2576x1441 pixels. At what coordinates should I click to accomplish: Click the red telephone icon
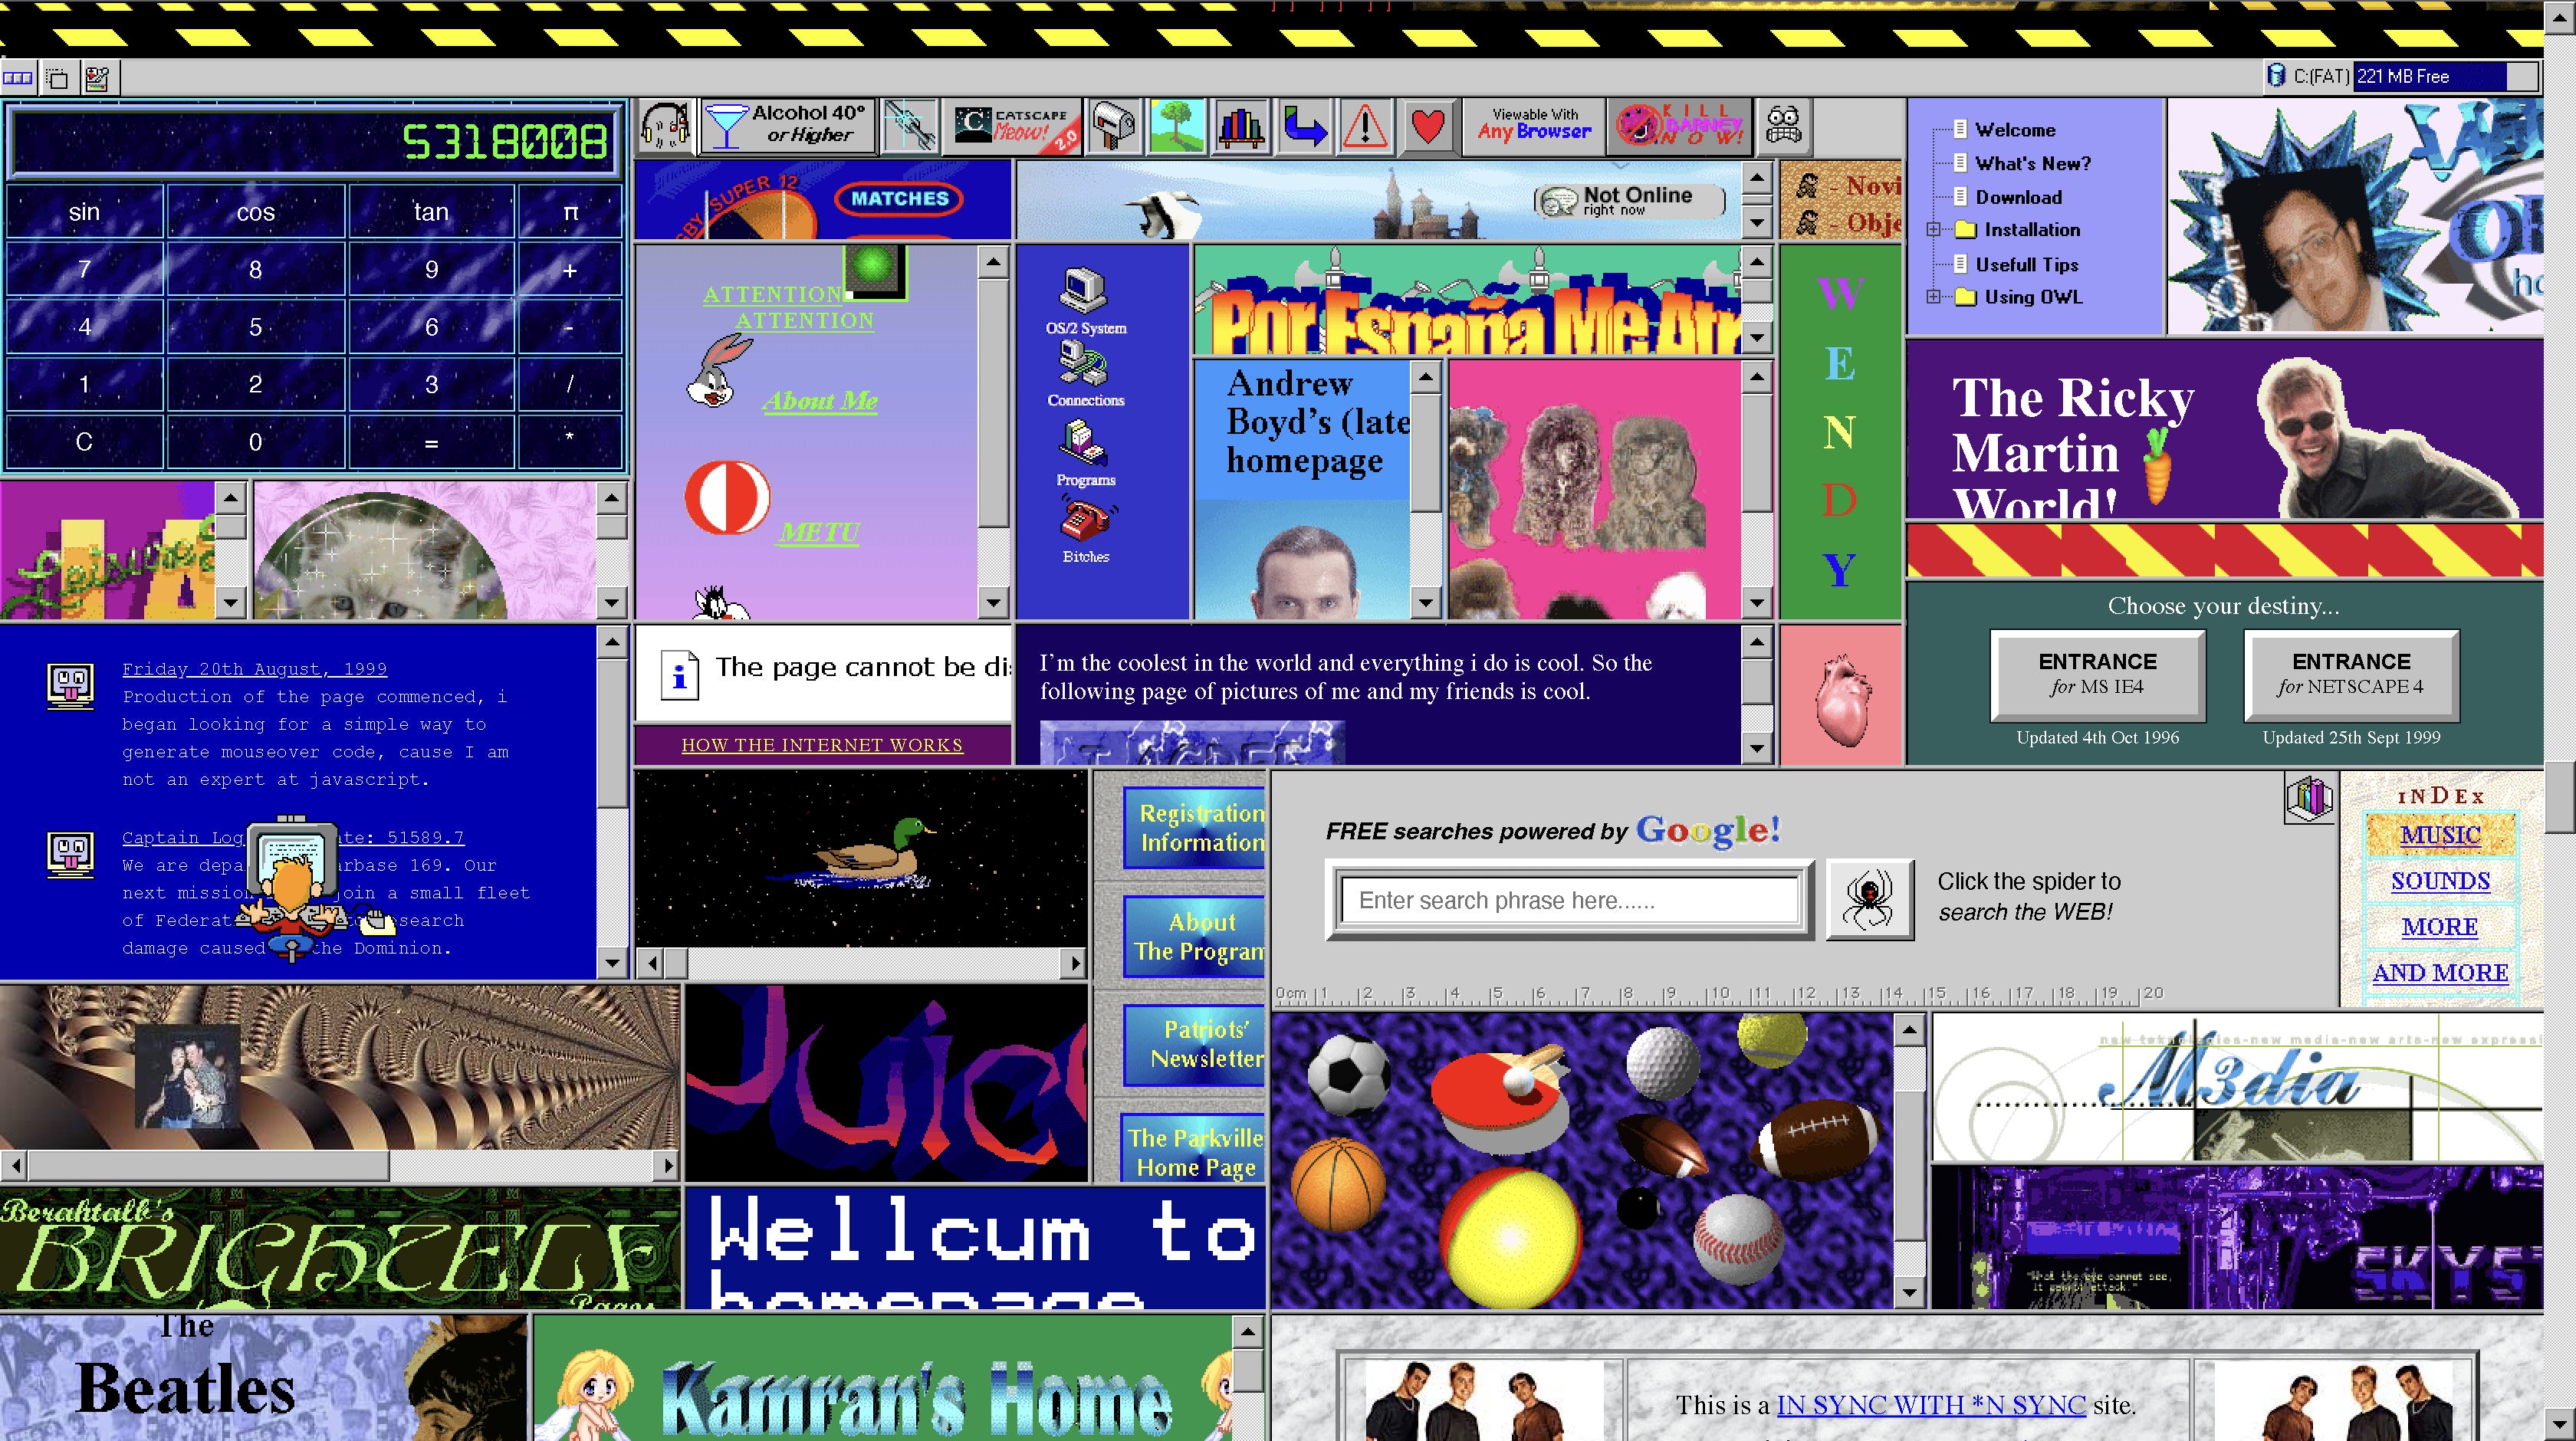1085,521
